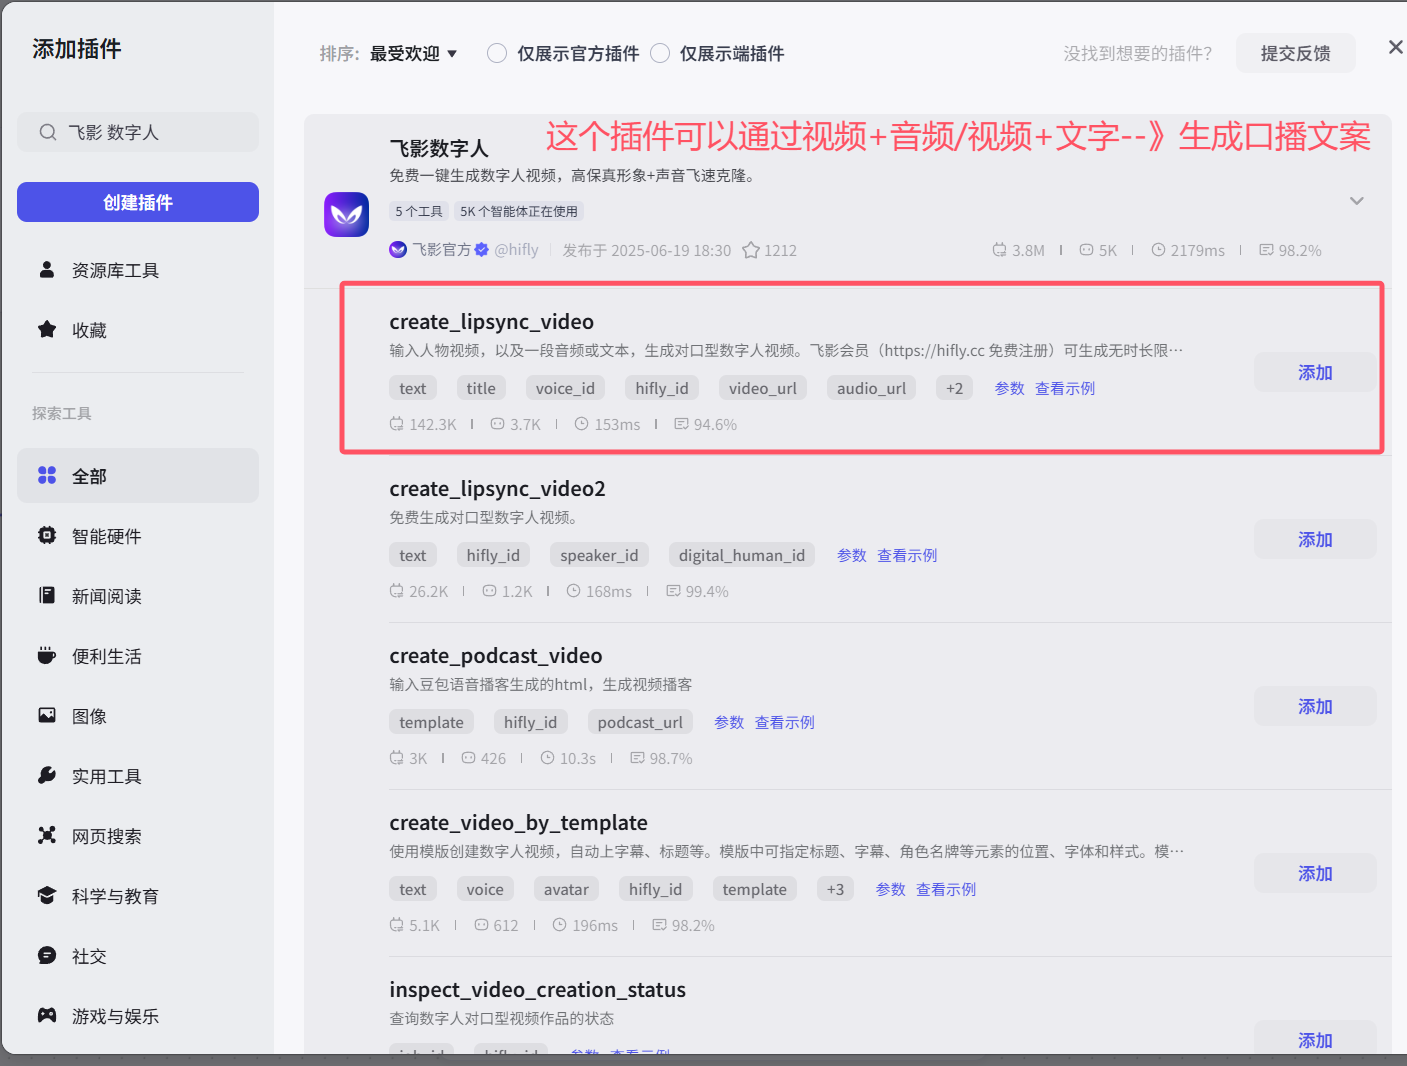Collapse the 飞影数字人 plugin tool list
1407x1066 pixels.
[1357, 201]
